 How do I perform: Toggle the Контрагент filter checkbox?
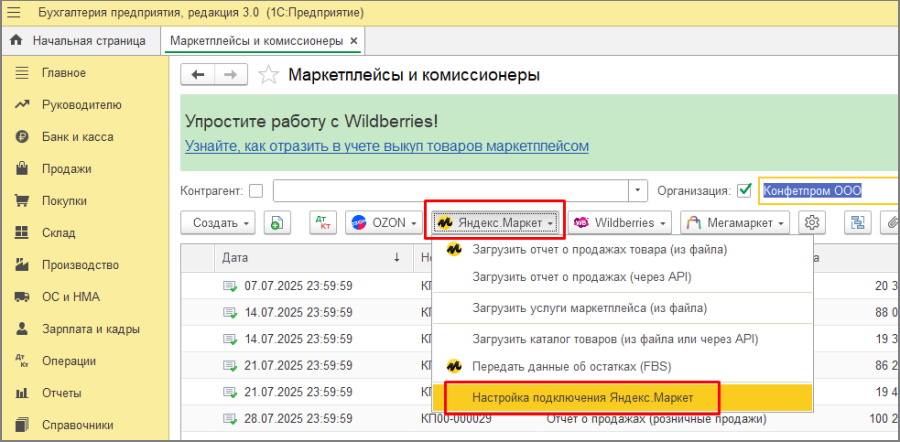tap(256, 191)
